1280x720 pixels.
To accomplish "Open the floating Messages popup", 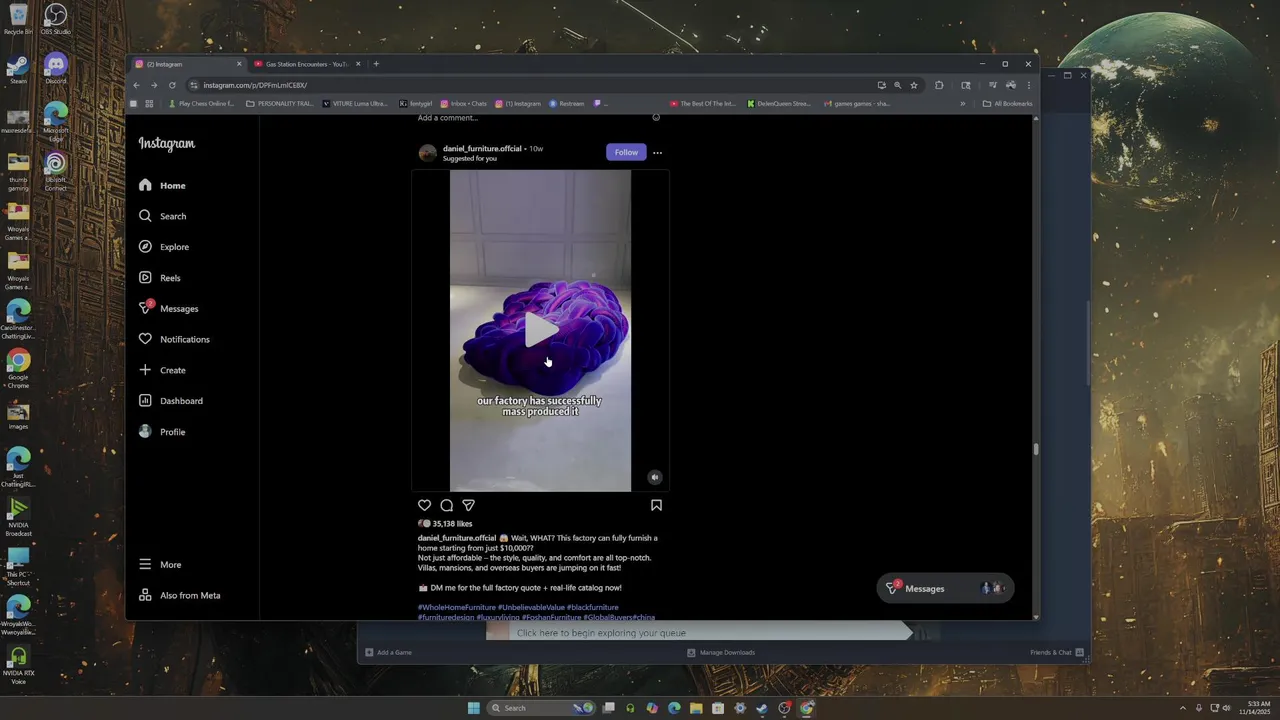I will pos(945,588).
